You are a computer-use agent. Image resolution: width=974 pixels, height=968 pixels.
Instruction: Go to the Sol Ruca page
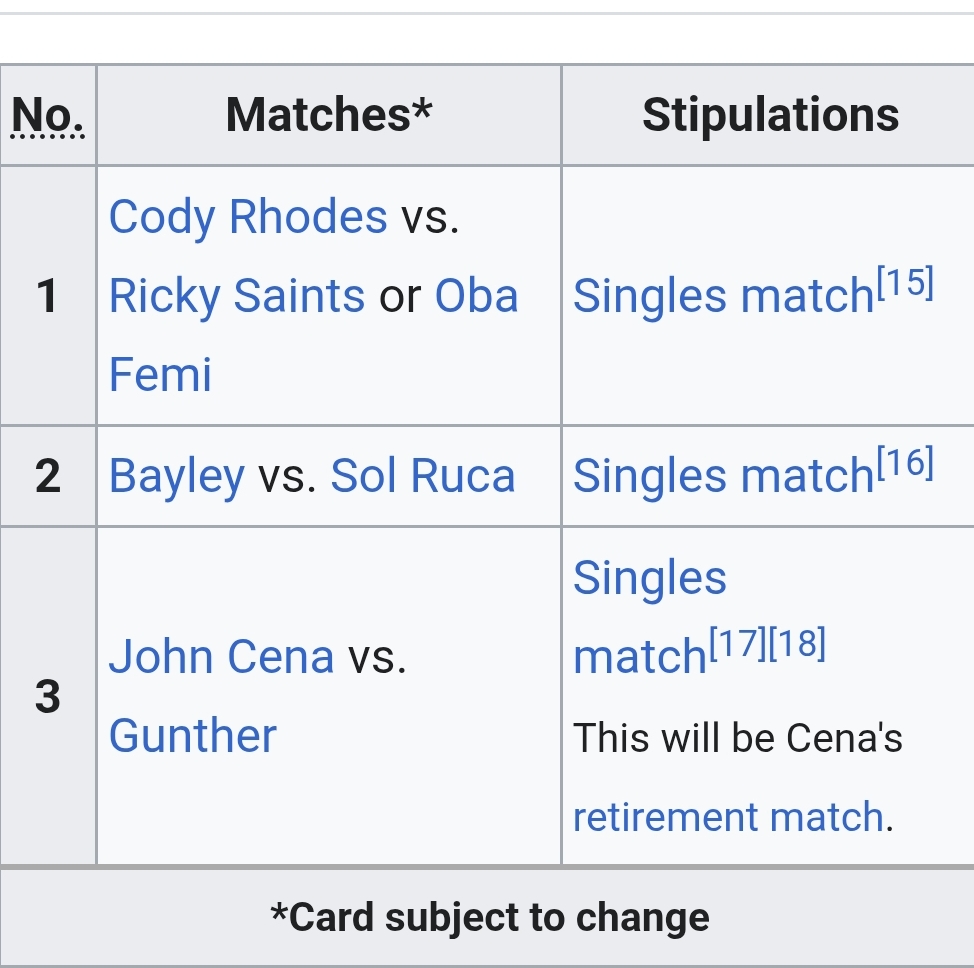click(422, 476)
